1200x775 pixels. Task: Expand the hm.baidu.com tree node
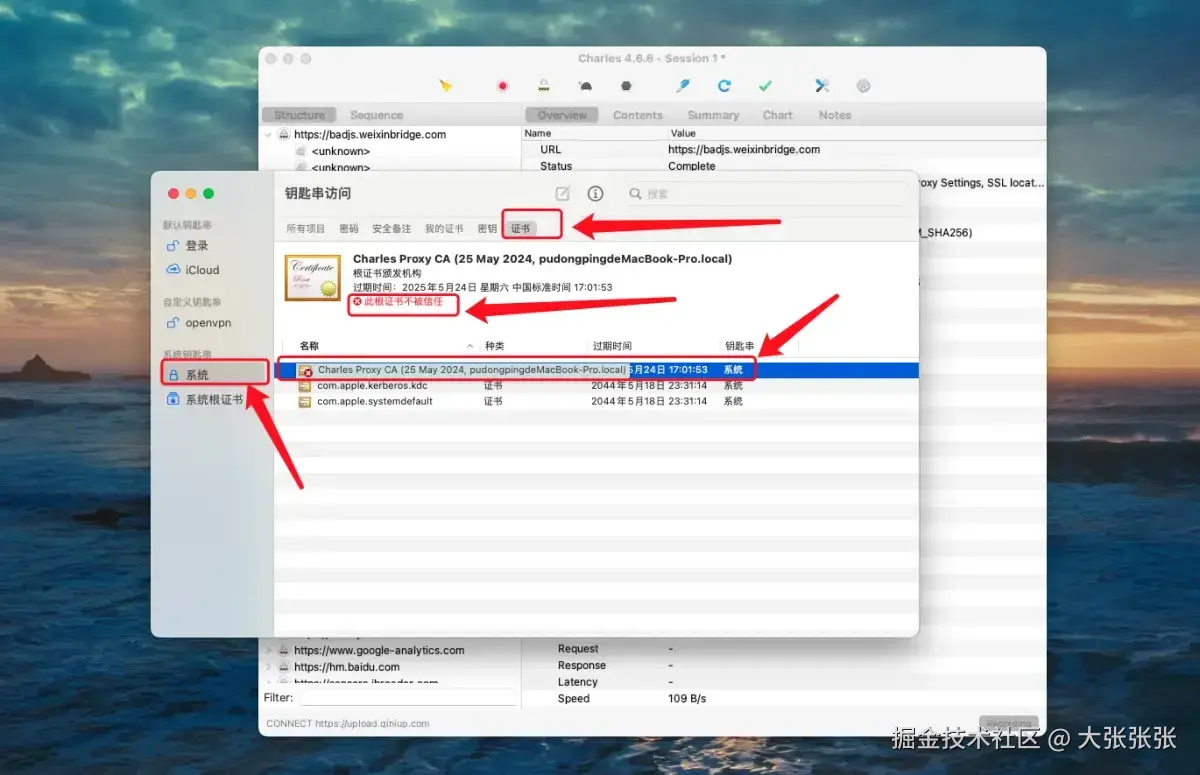(x=268, y=667)
